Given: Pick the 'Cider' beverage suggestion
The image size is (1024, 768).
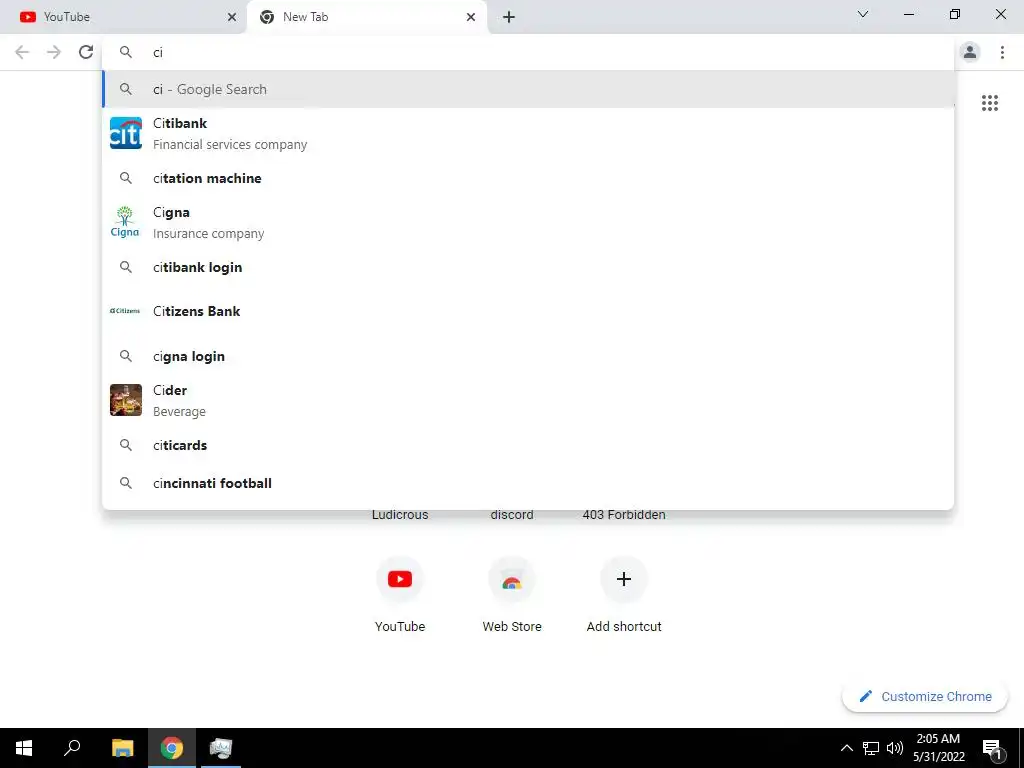Looking at the screenshot, I should [528, 400].
